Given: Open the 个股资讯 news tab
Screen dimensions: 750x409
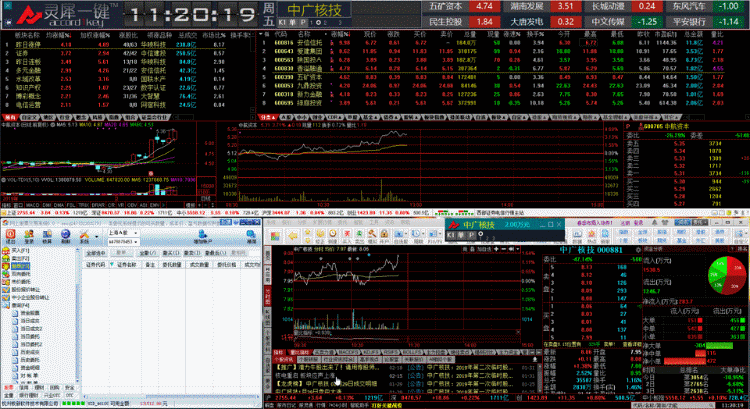Looking at the screenshot, I should [x=284, y=359].
